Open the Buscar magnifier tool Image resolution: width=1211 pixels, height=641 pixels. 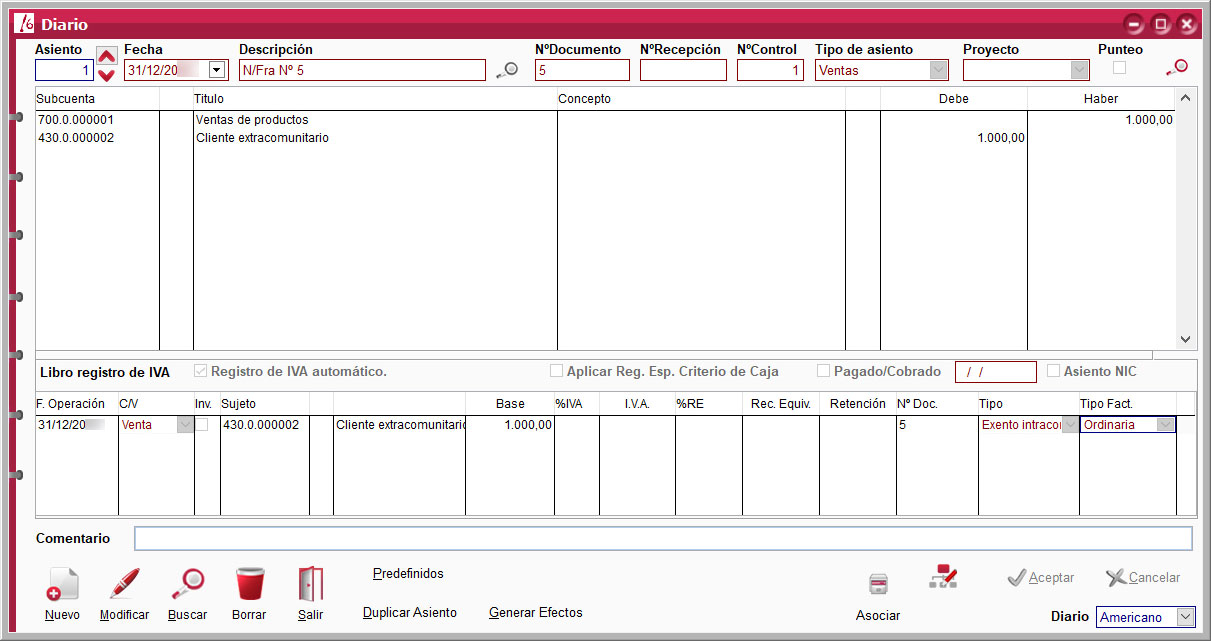187,584
